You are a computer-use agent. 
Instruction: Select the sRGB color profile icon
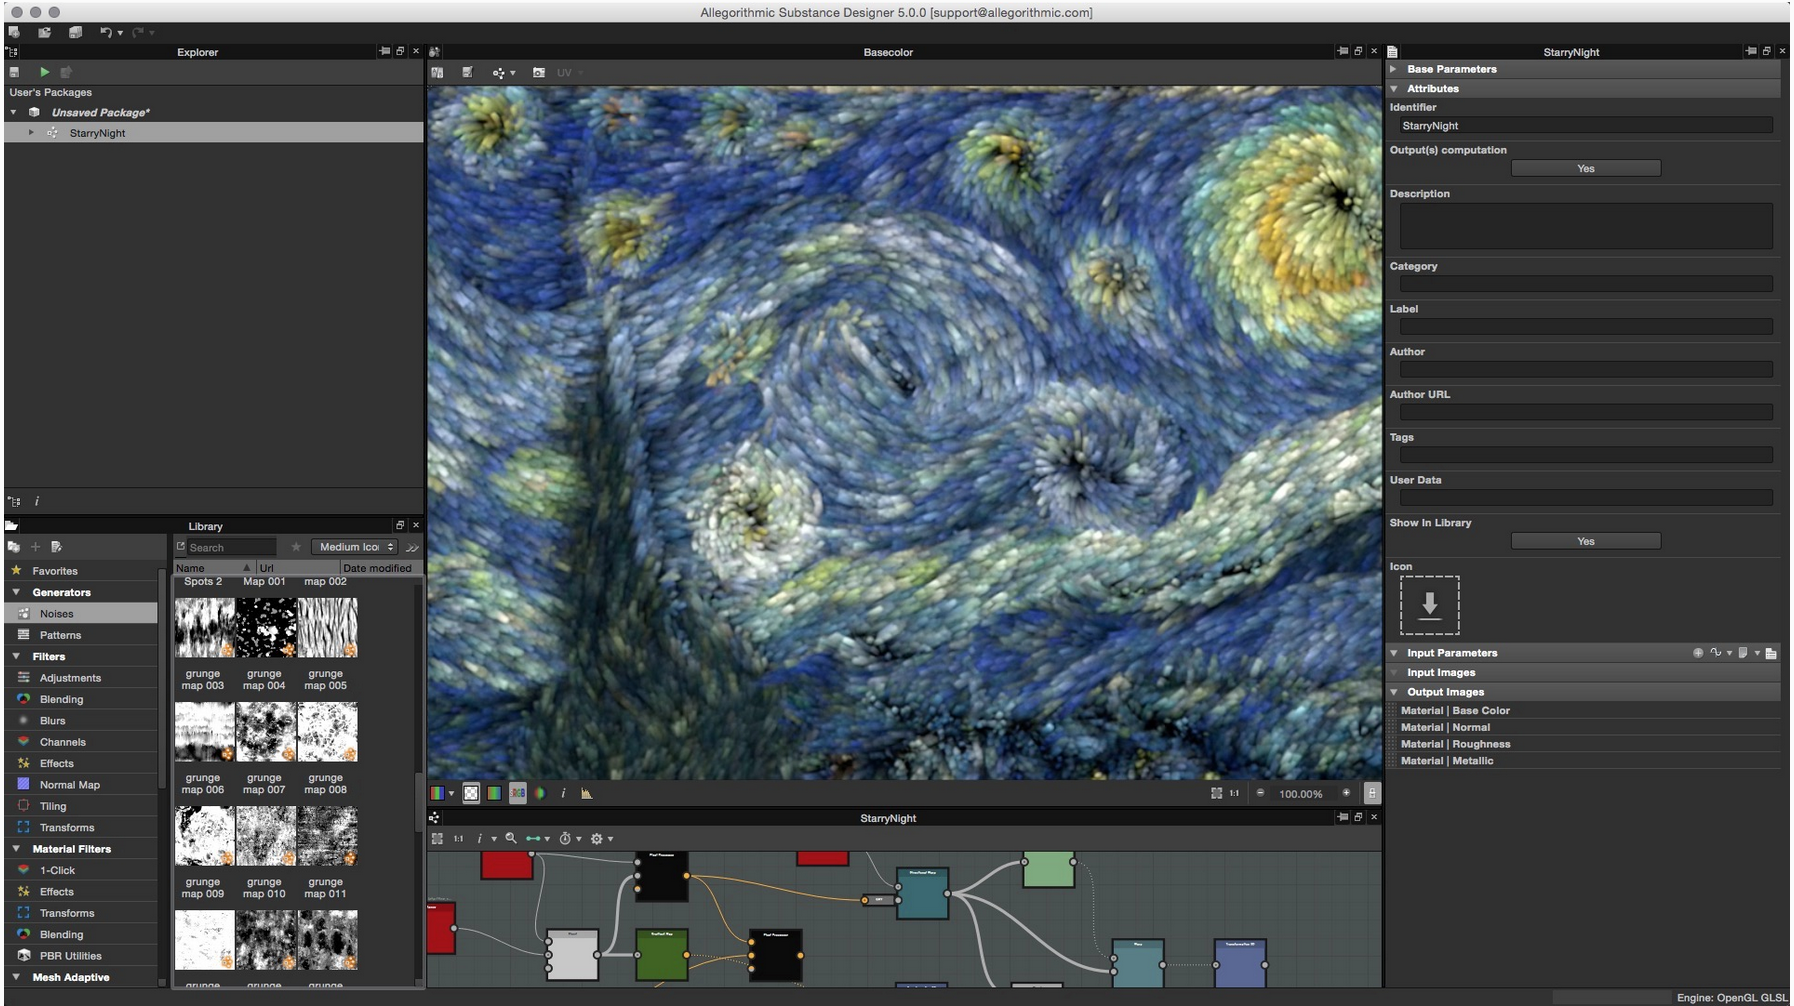[518, 793]
